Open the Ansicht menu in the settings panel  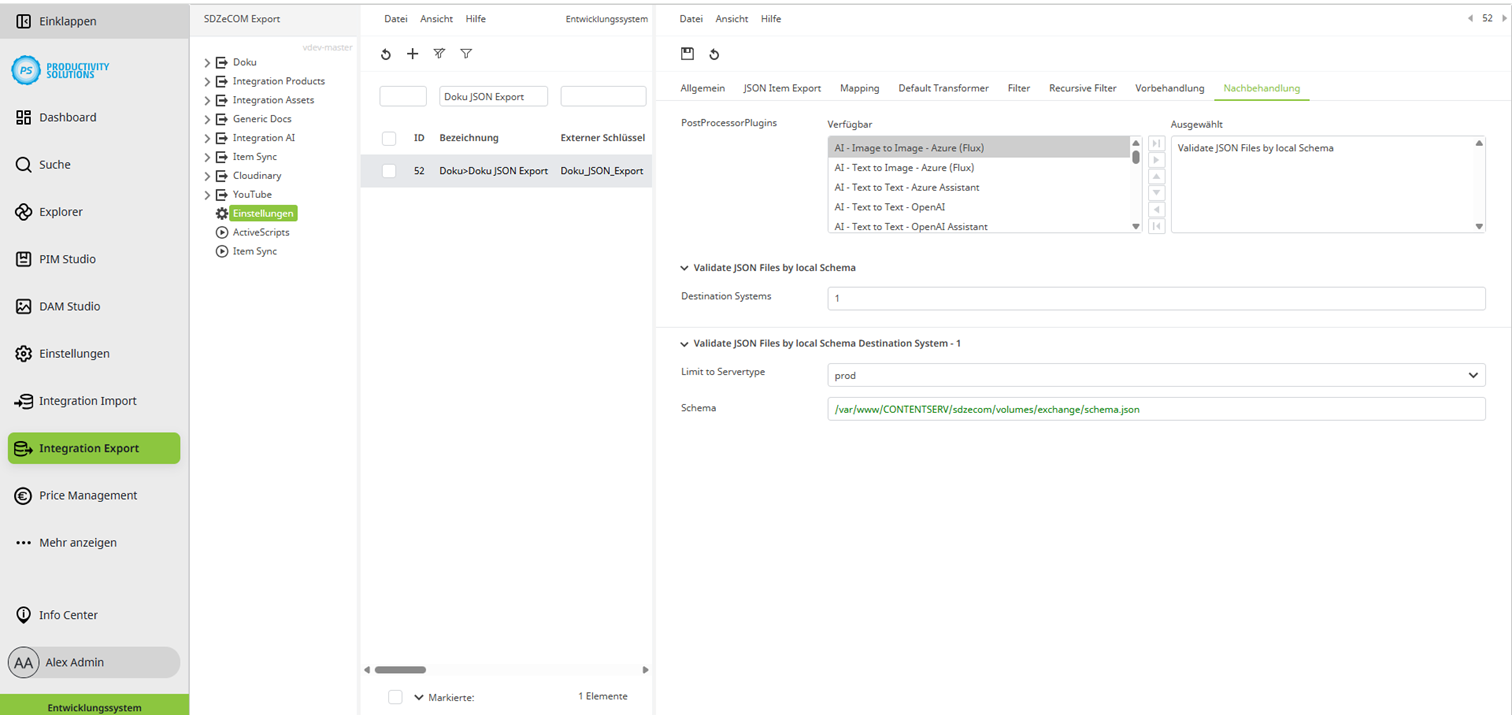coord(731,18)
